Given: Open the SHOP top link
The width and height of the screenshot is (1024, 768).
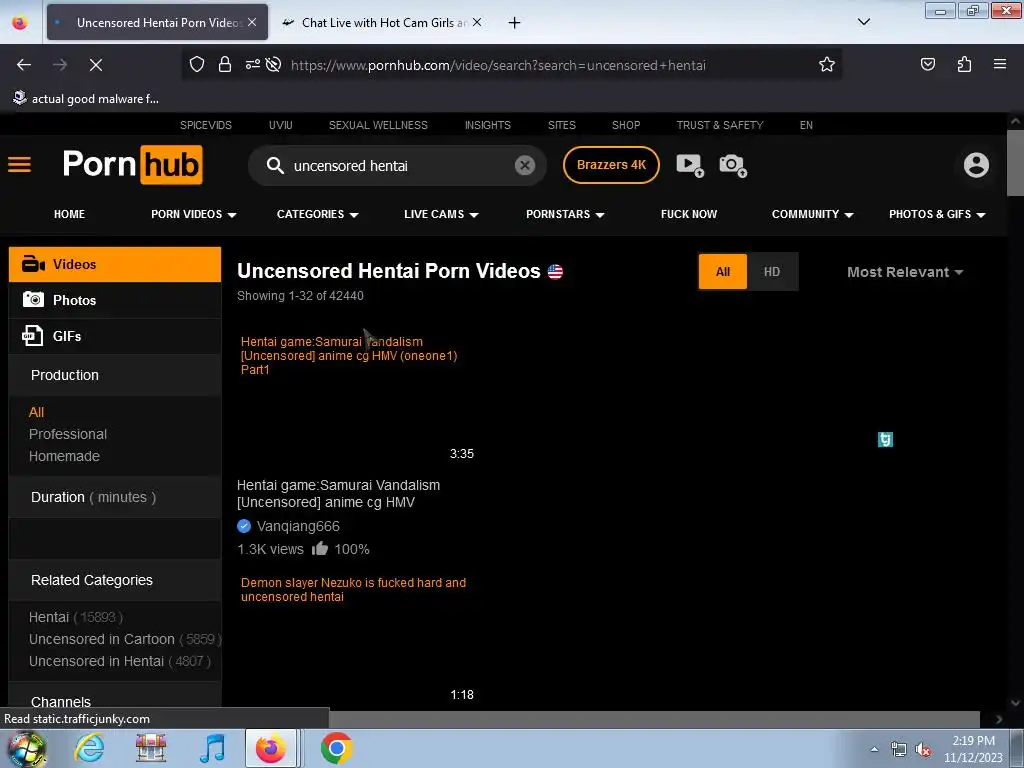Looking at the screenshot, I should [626, 125].
